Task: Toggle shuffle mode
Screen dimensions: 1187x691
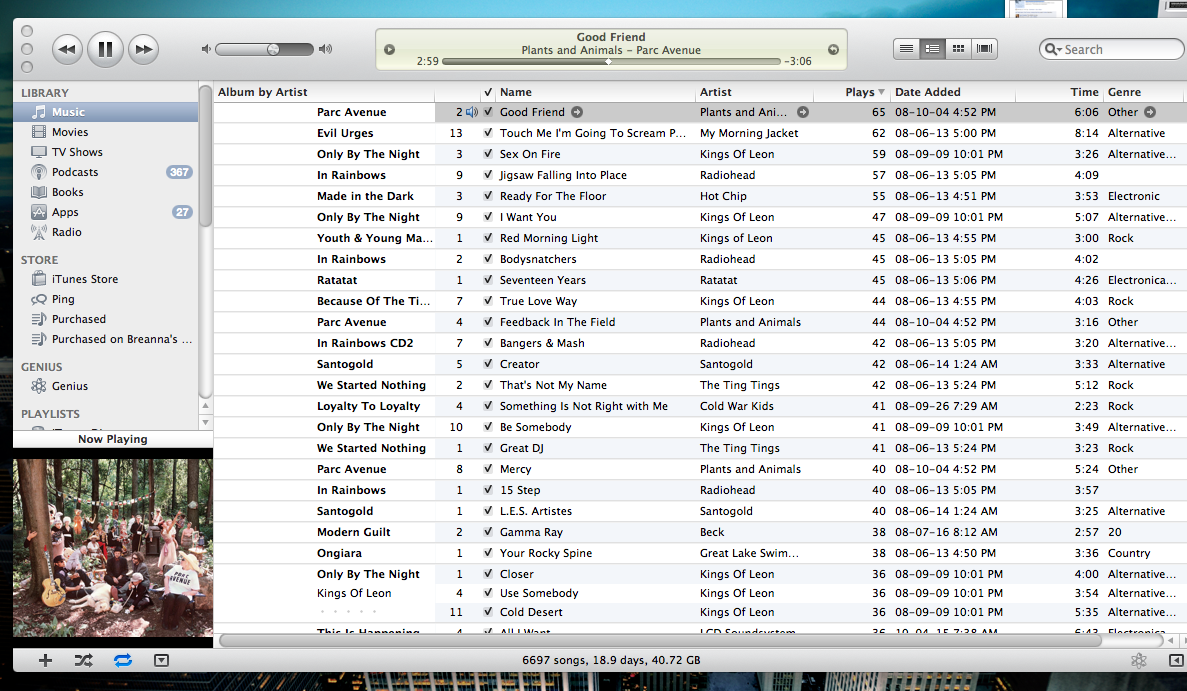Action: pyautogui.click(x=83, y=660)
